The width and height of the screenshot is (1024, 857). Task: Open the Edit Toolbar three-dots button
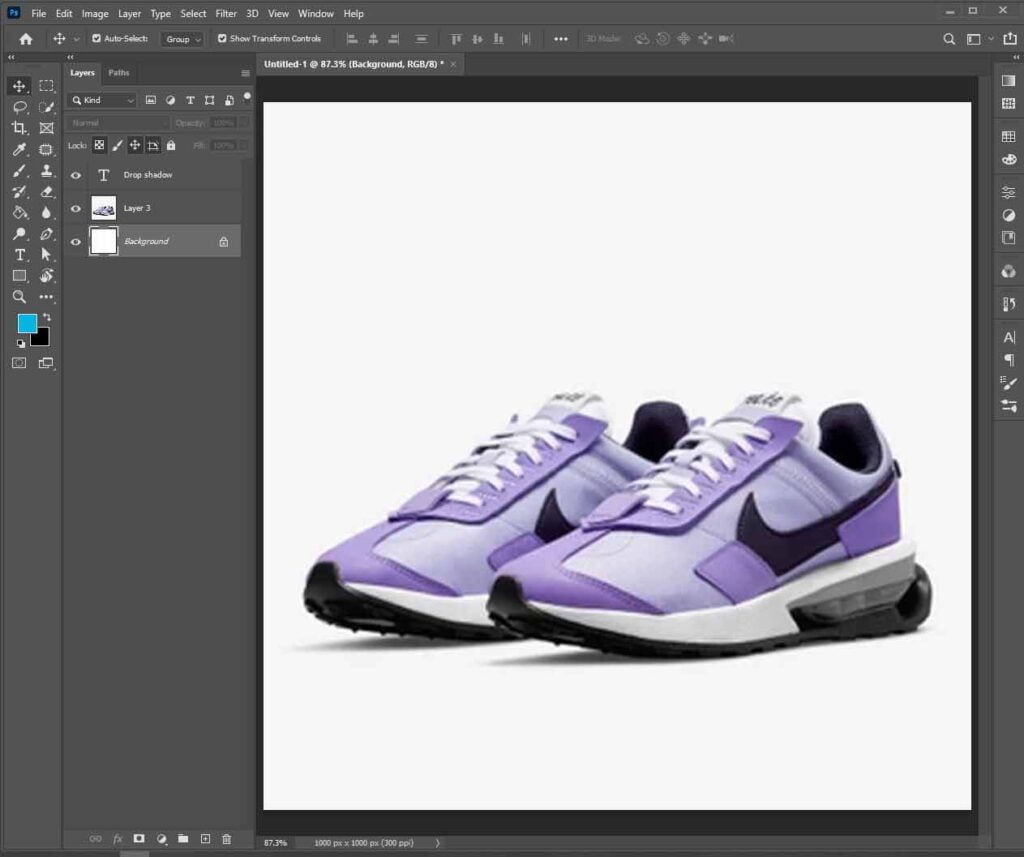46,297
